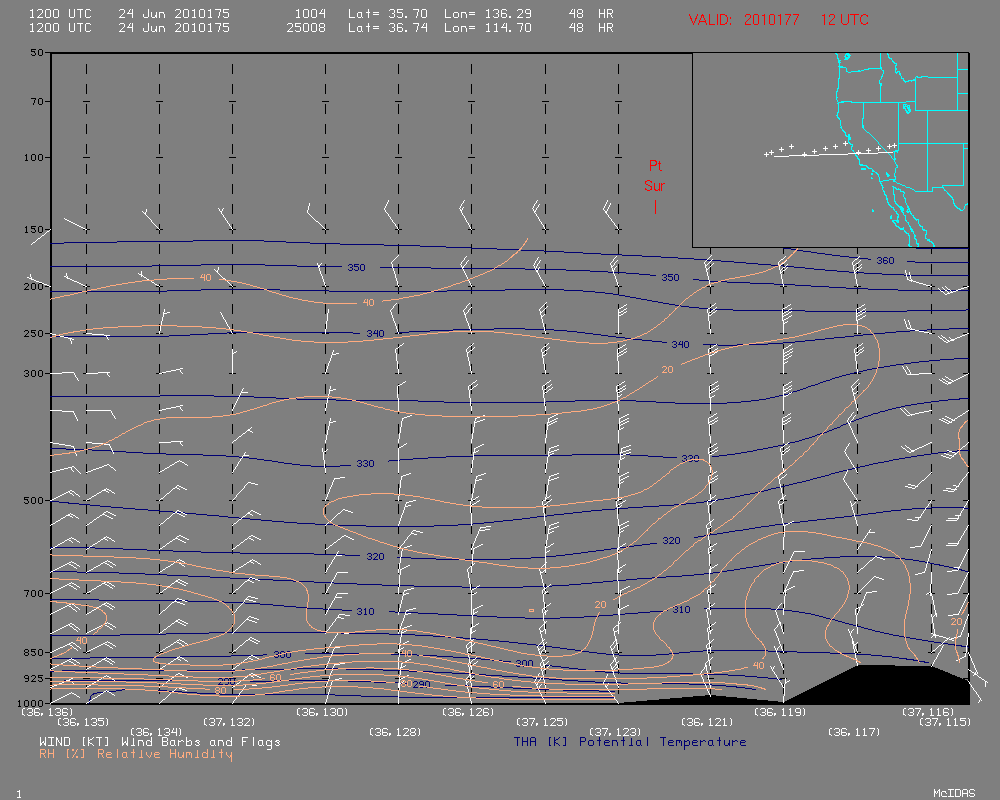Screen dimensions: 1000x800
Task: Click the 'WIND [KT] Wind Barbs and Flags' legend
Action: (159, 742)
